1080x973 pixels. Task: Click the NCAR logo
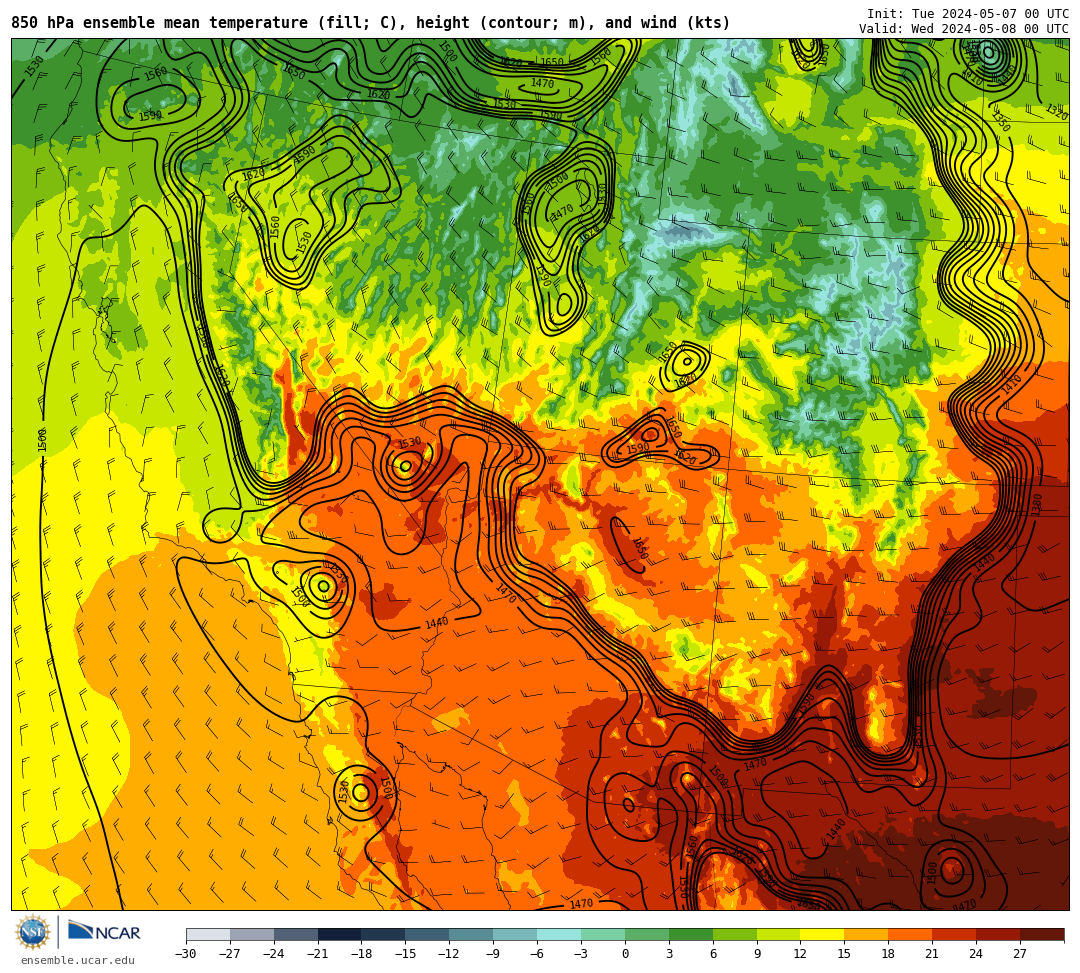coord(104,932)
